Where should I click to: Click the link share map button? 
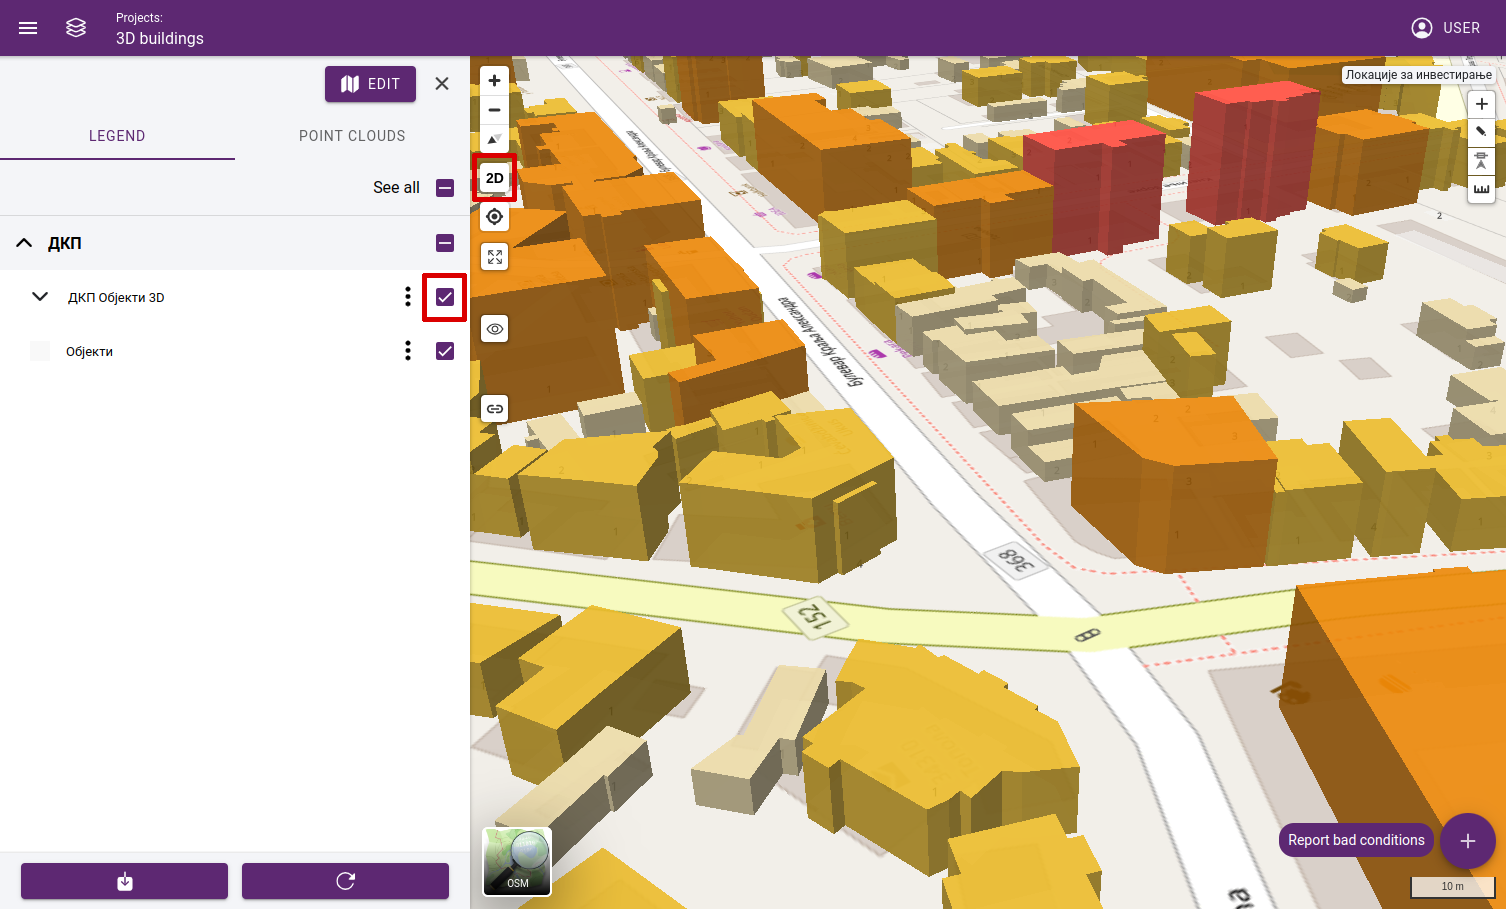tap(494, 409)
